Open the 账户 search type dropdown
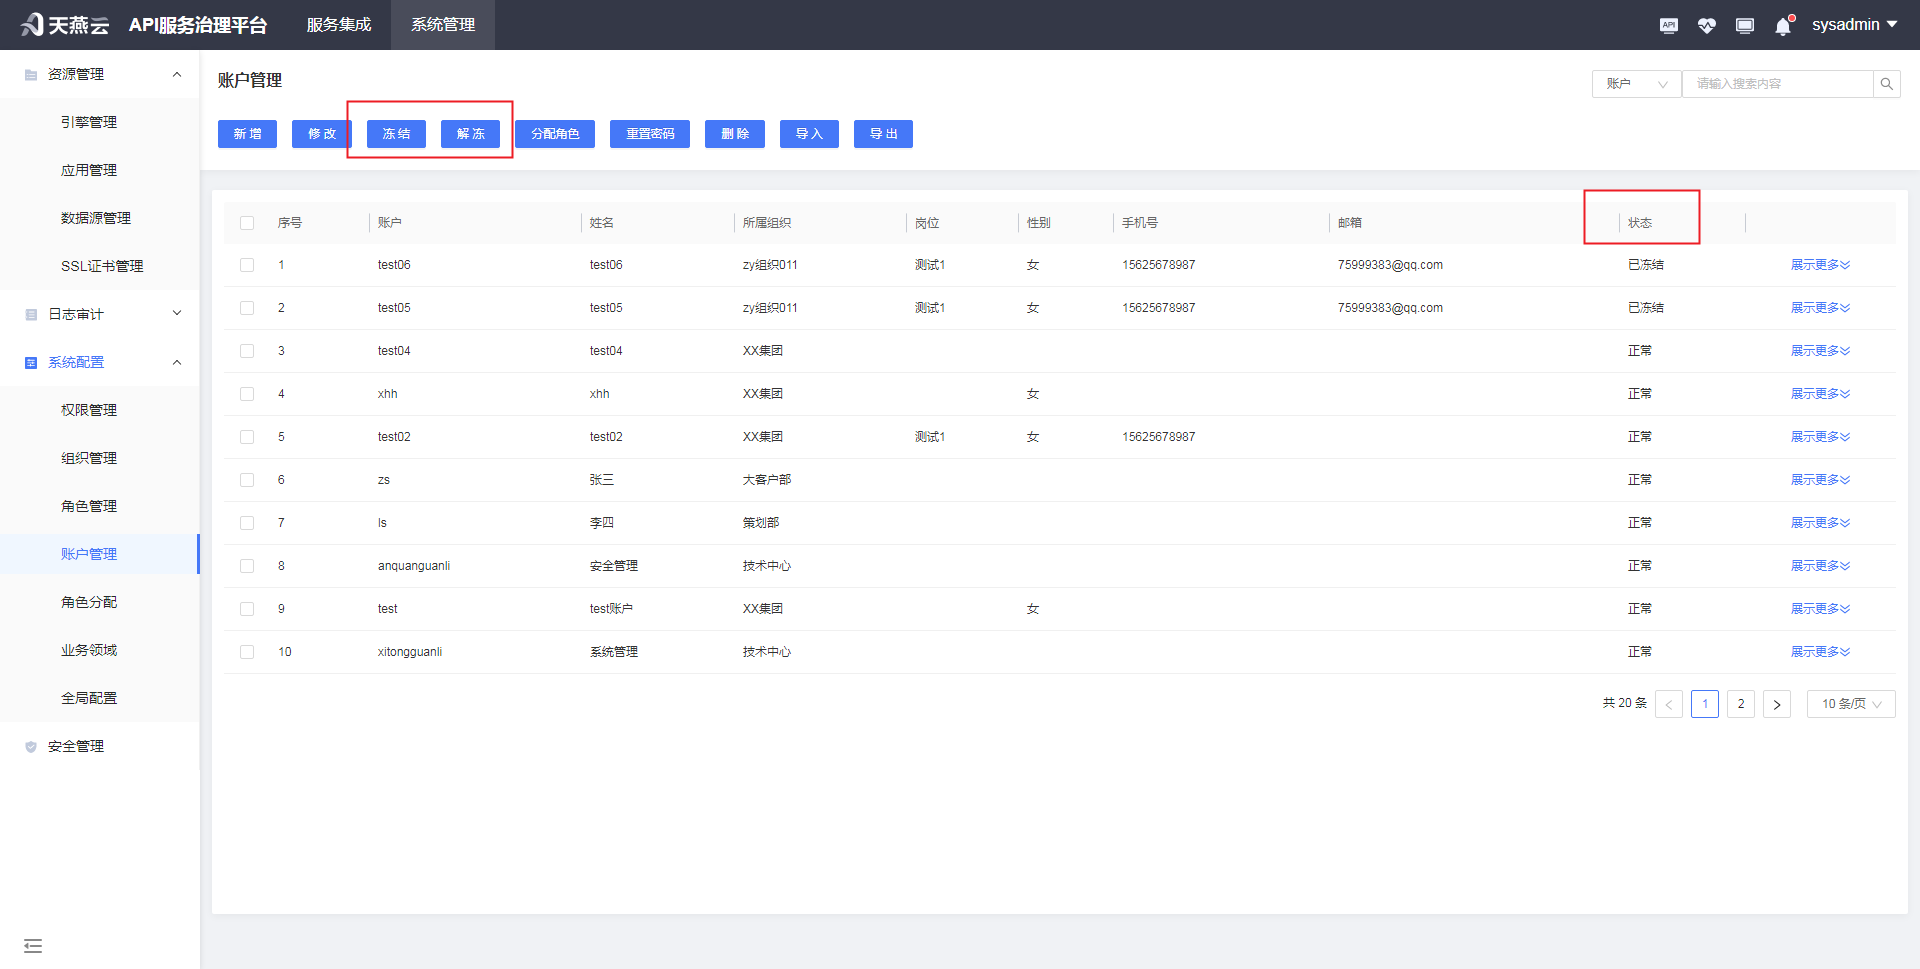This screenshot has height=969, width=1920. click(x=1636, y=84)
